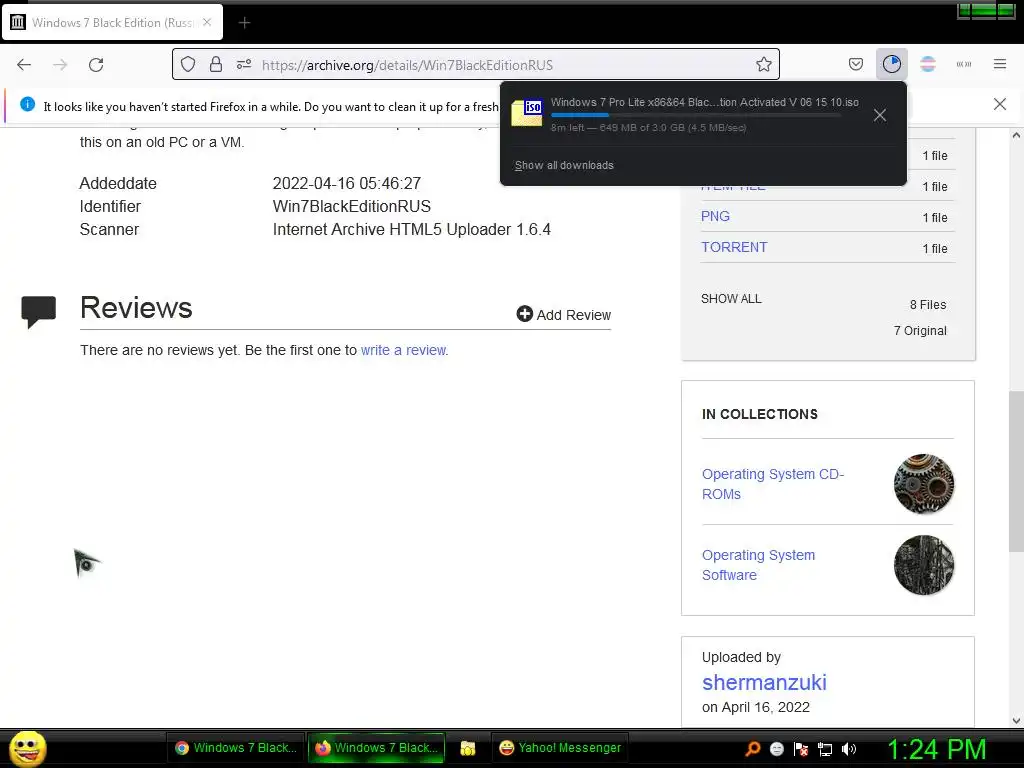Go back to the previous page

(24, 65)
